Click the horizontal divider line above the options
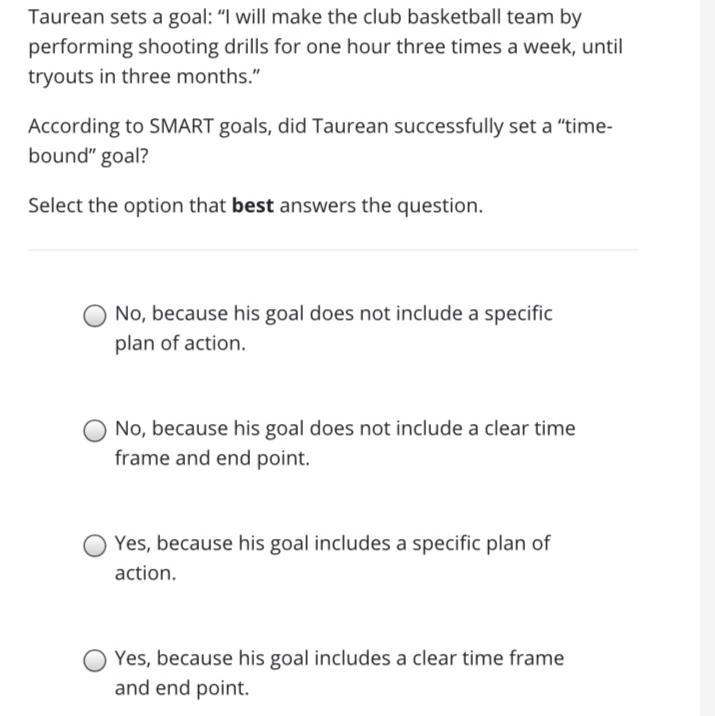The image size is (715, 716). click(x=333, y=250)
